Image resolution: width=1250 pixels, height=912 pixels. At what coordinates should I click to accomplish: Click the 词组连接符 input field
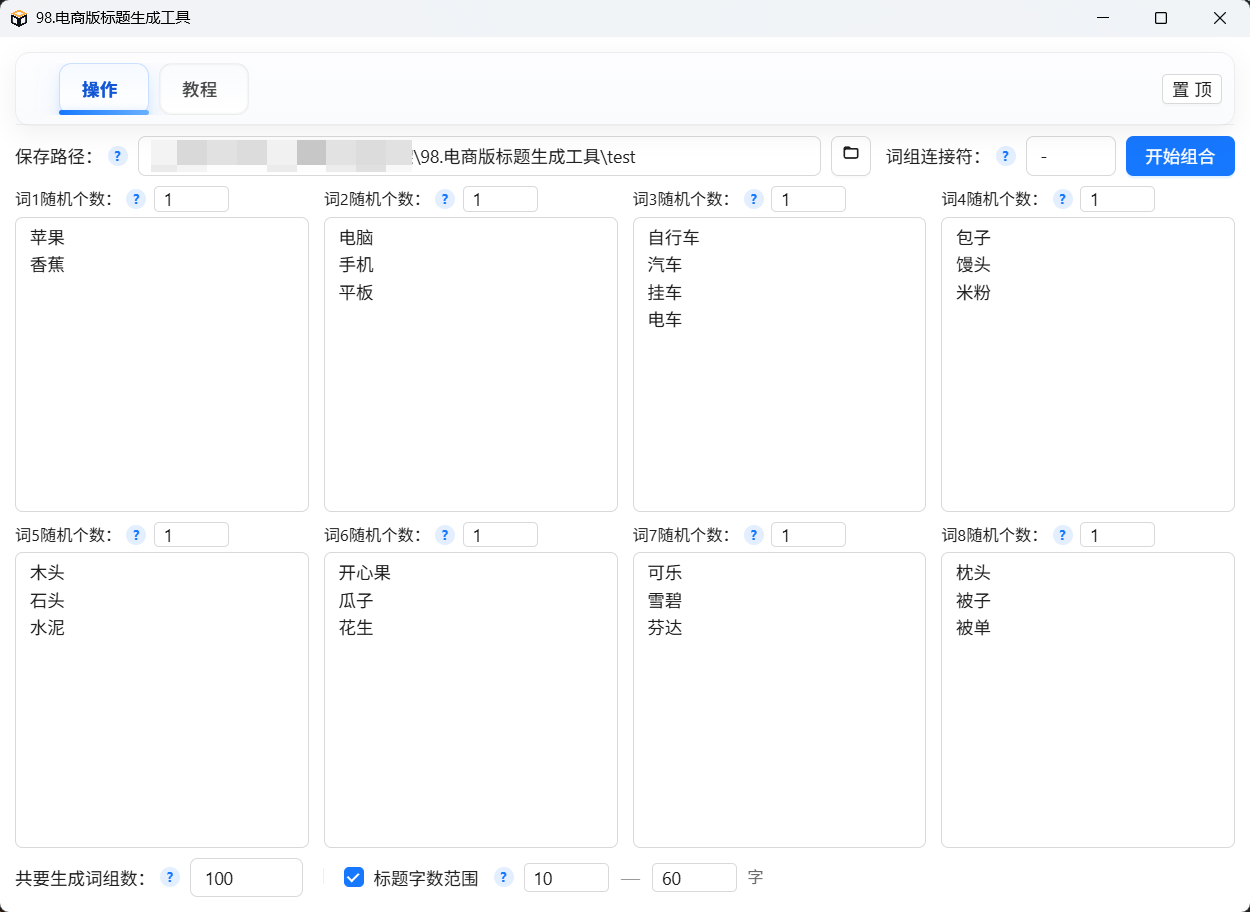click(x=1070, y=156)
